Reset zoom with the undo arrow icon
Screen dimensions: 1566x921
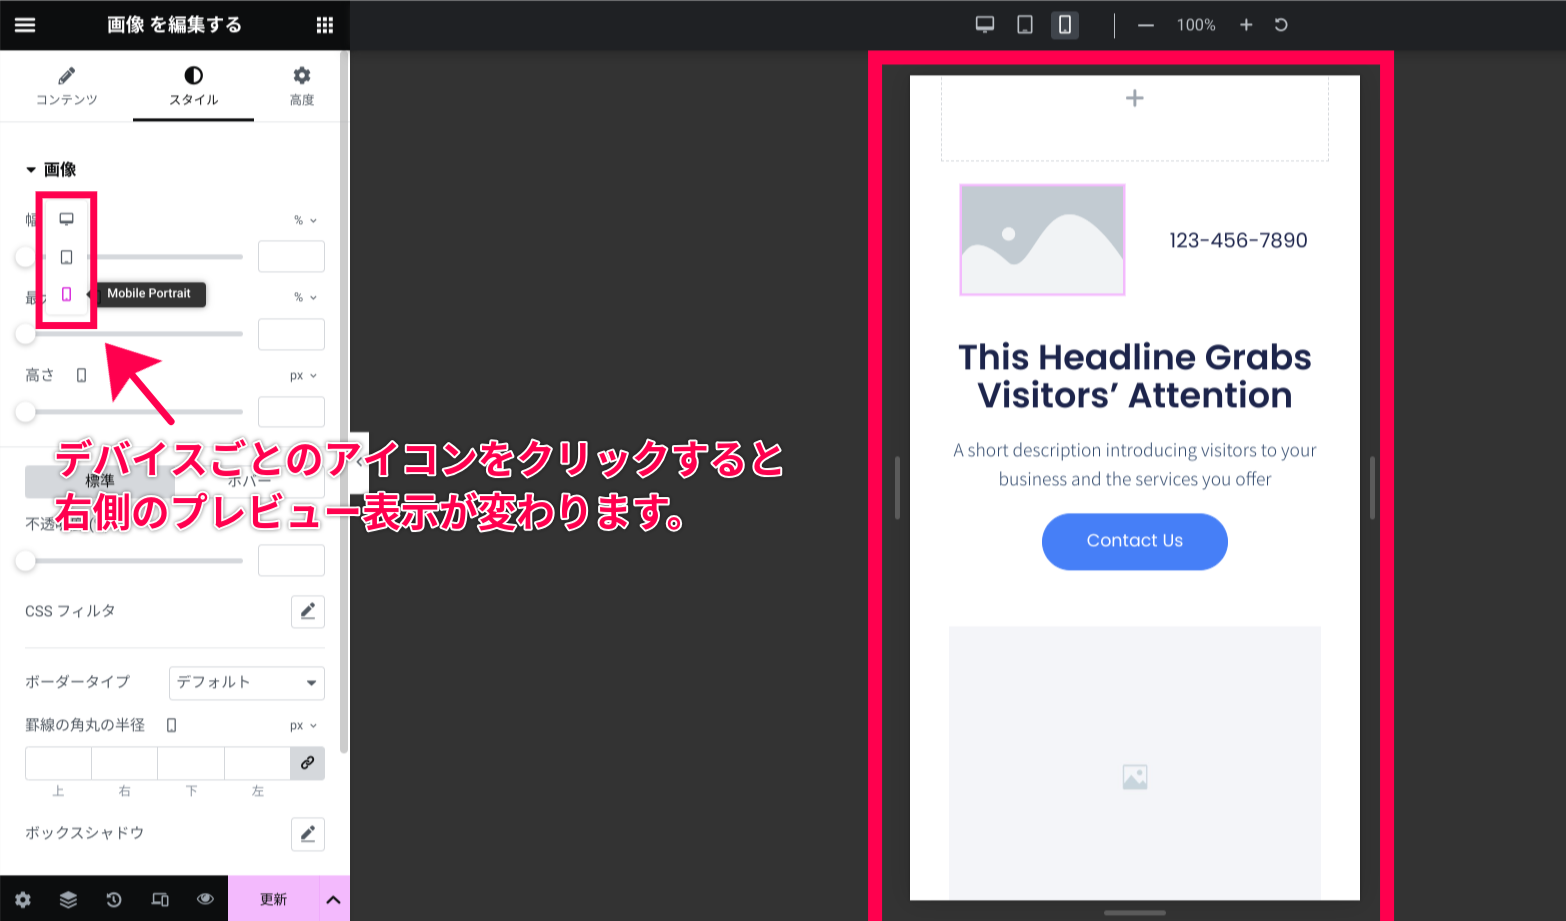coord(1281,25)
